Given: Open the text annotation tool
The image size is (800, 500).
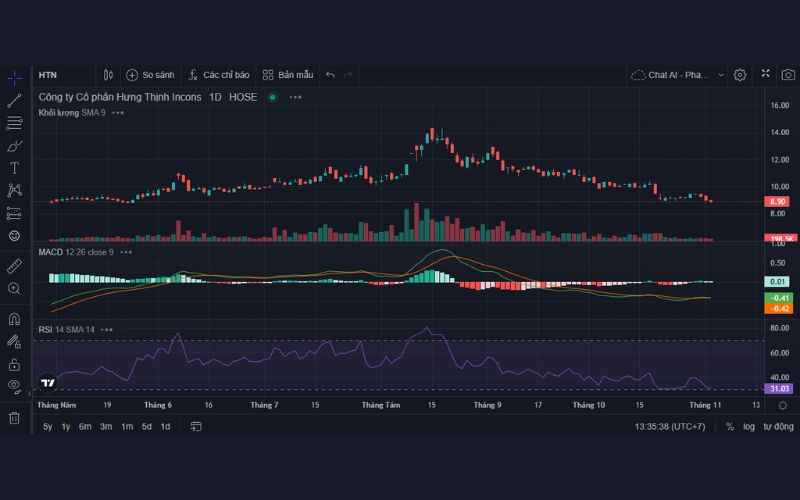Looking at the screenshot, I should click(14, 168).
